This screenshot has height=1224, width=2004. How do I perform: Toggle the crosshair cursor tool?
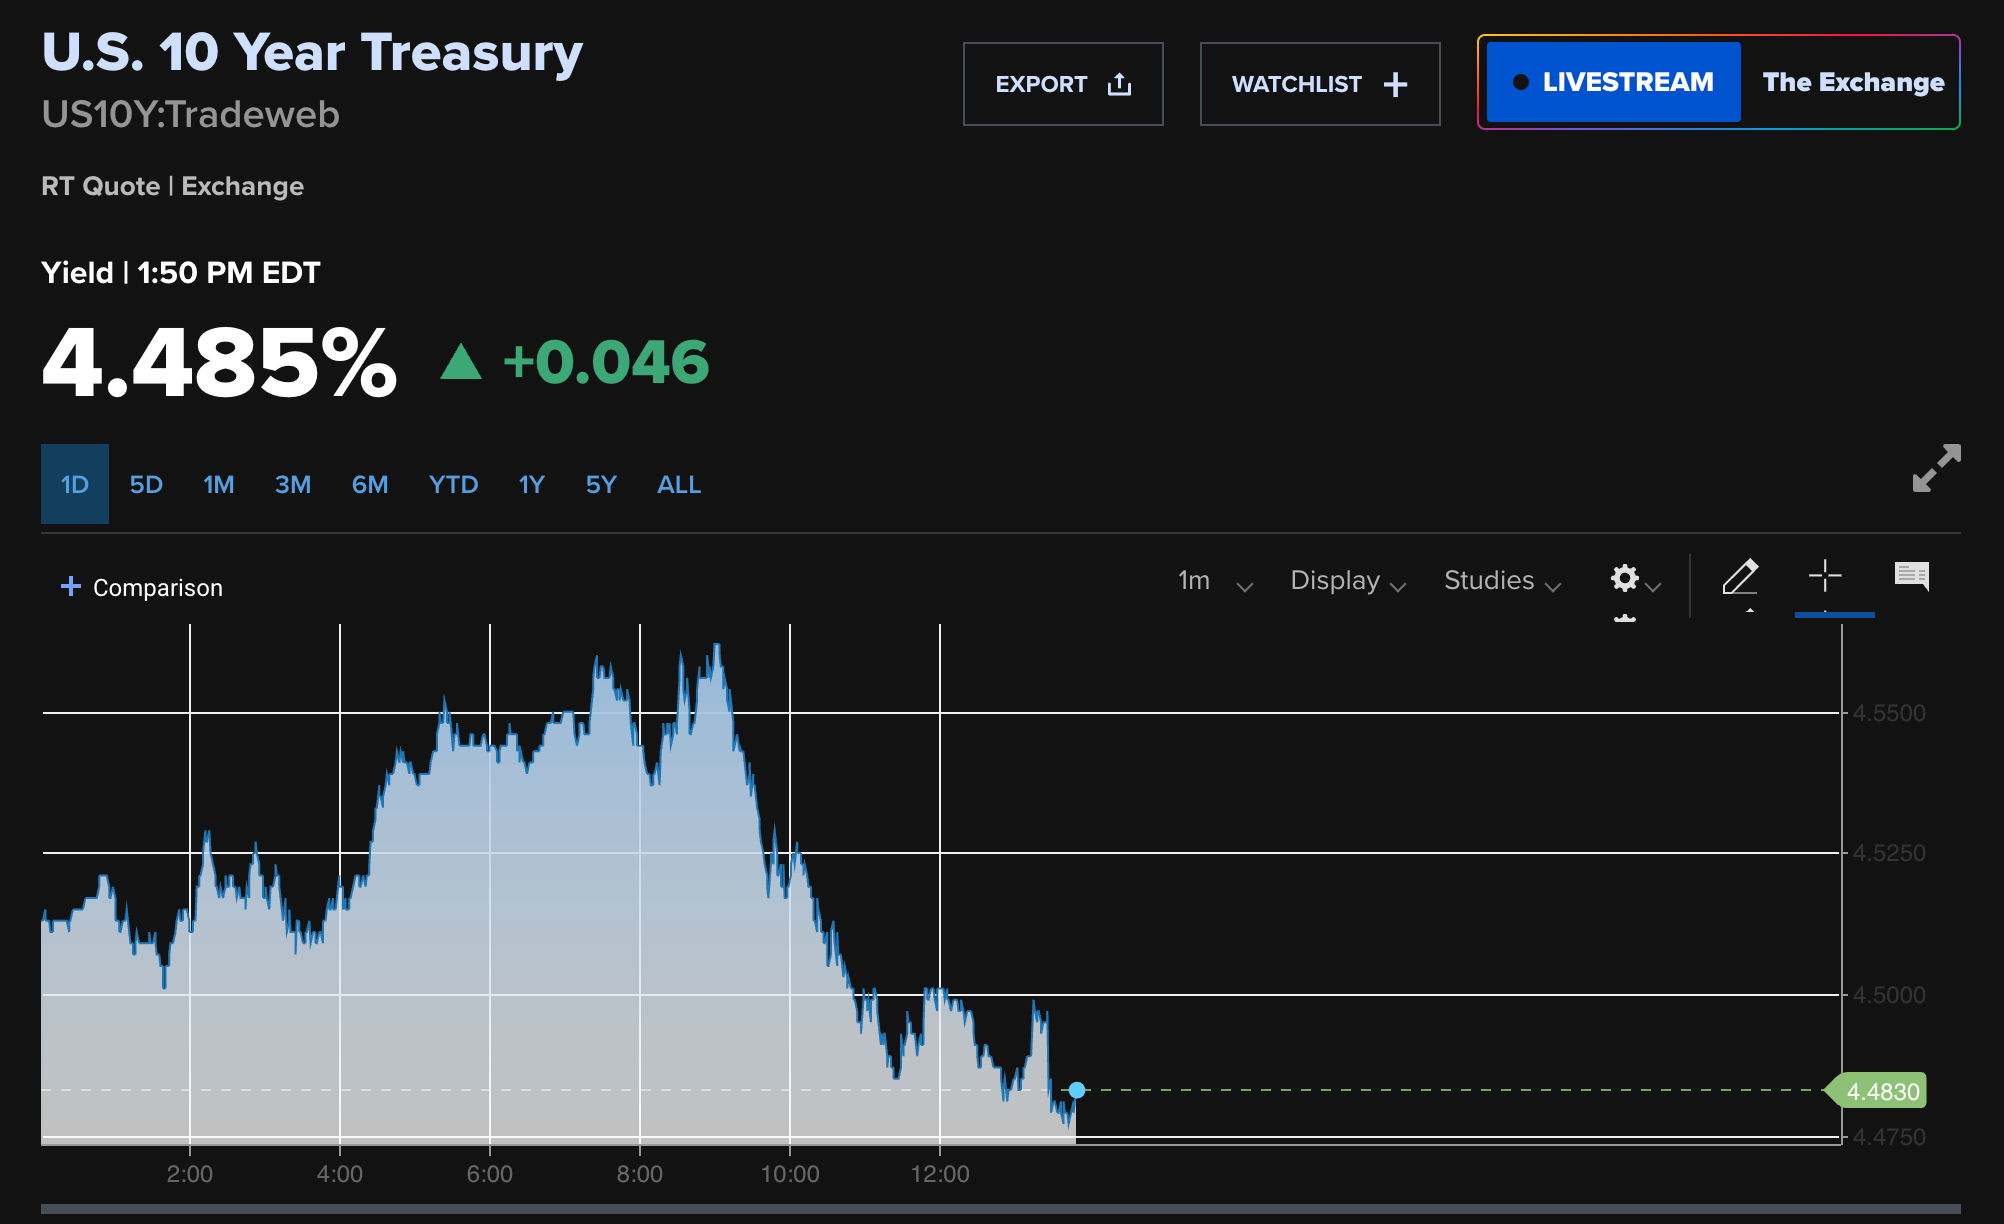click(1825, 577)
